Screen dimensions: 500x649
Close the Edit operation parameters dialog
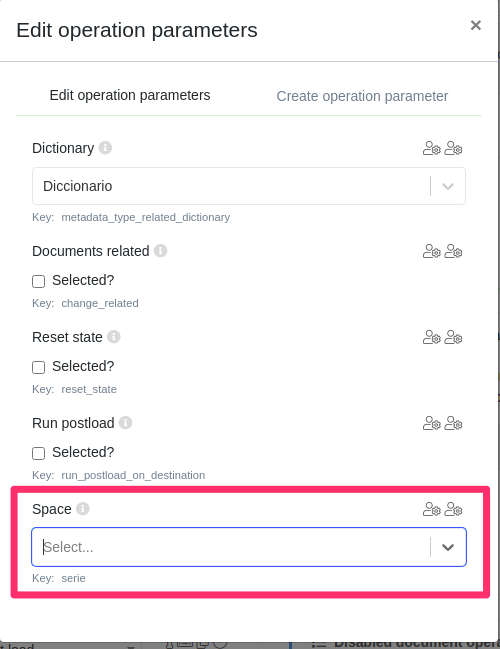(x=476, y=25)
